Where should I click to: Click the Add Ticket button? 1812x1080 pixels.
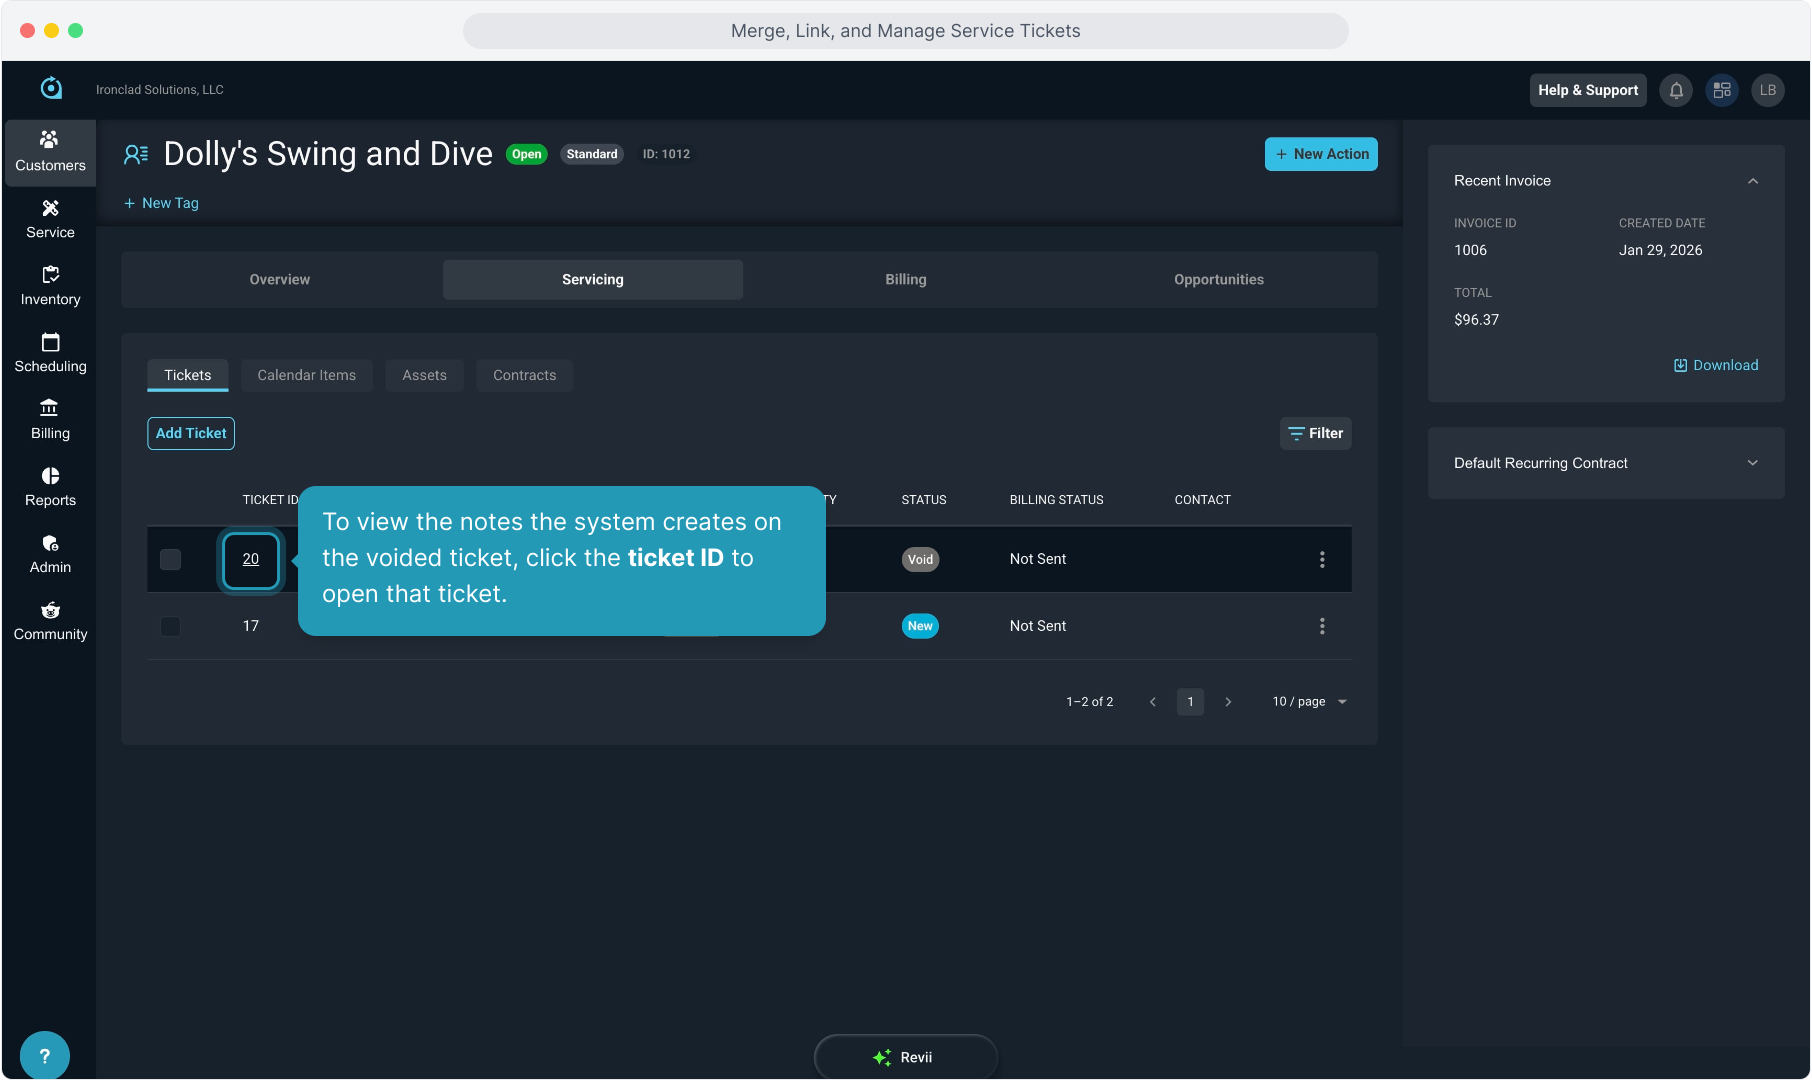tap(191, 434)
